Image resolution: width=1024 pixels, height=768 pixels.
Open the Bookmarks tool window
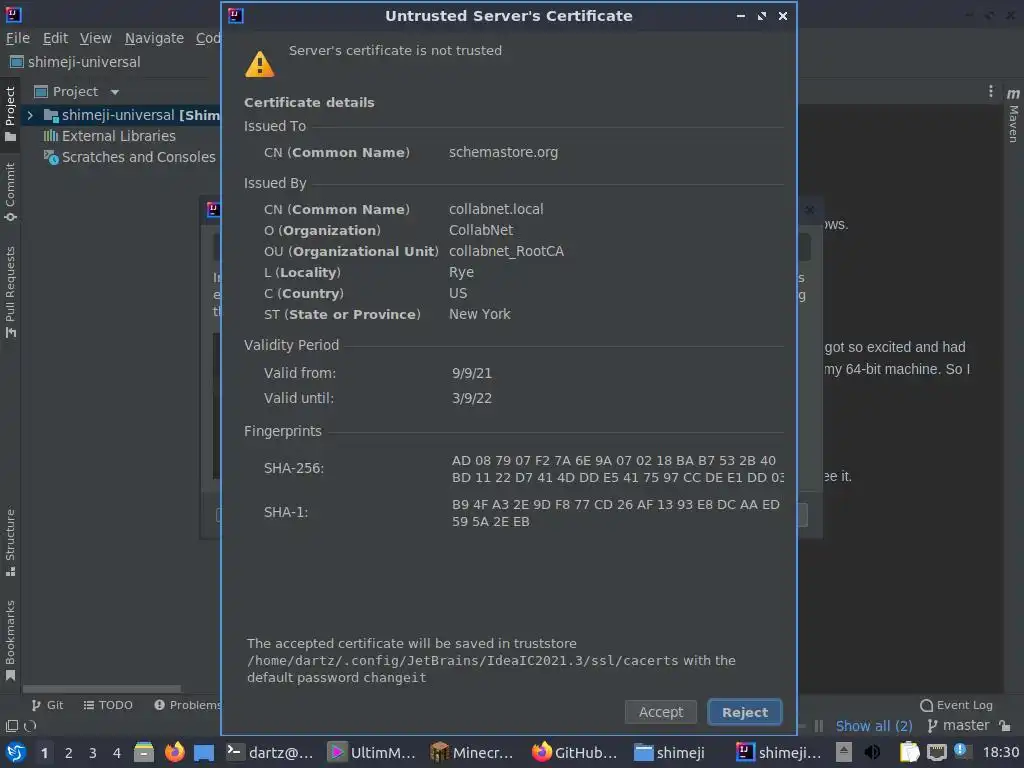tap(10, 640)
